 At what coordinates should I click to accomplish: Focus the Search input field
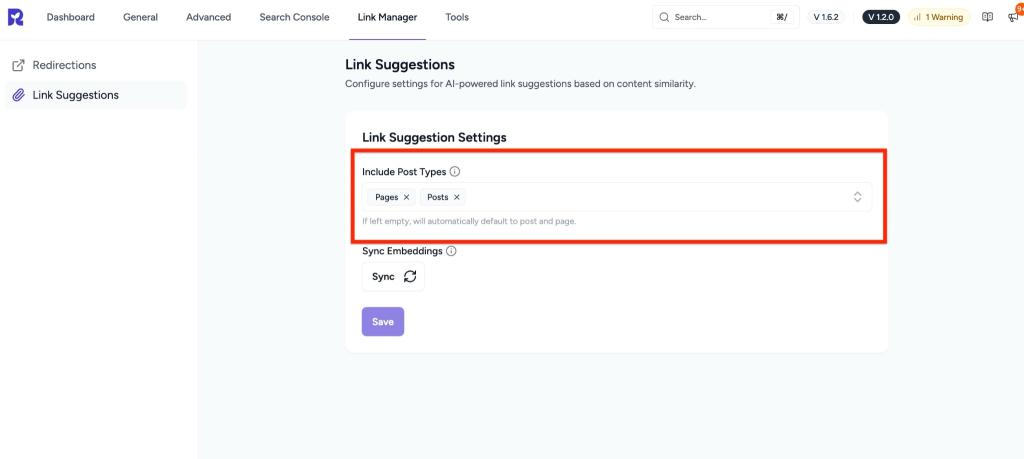click(x=720, y=17)
